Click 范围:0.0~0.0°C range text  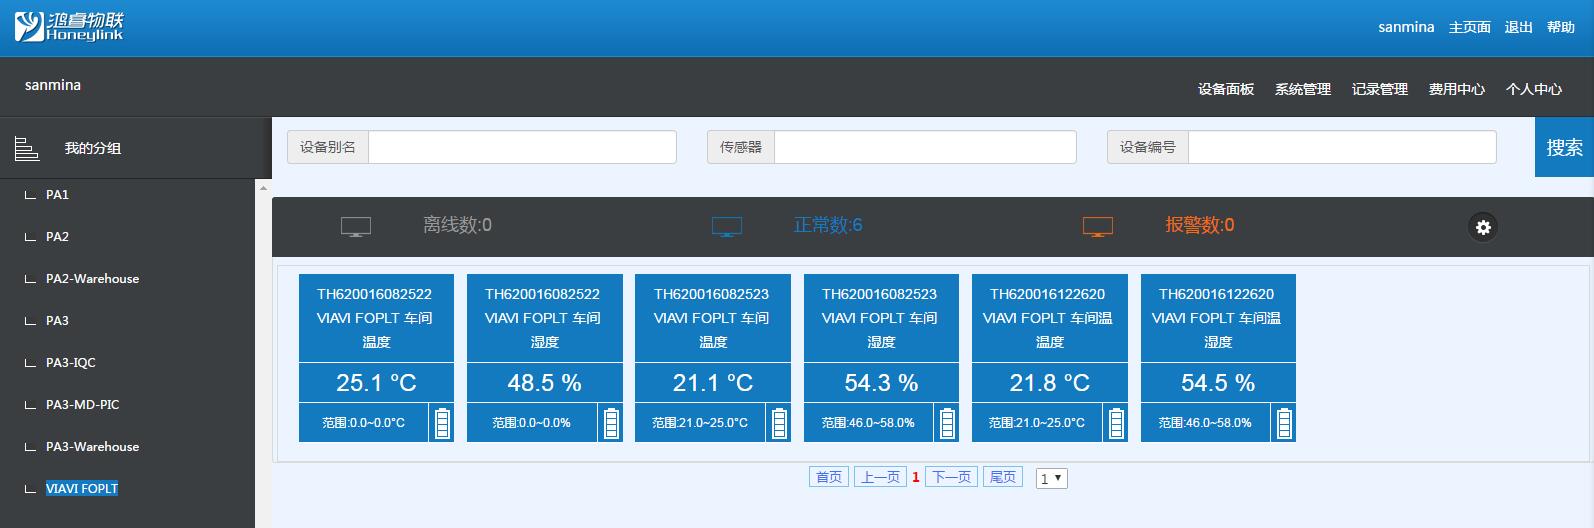(x=363, y=423)
